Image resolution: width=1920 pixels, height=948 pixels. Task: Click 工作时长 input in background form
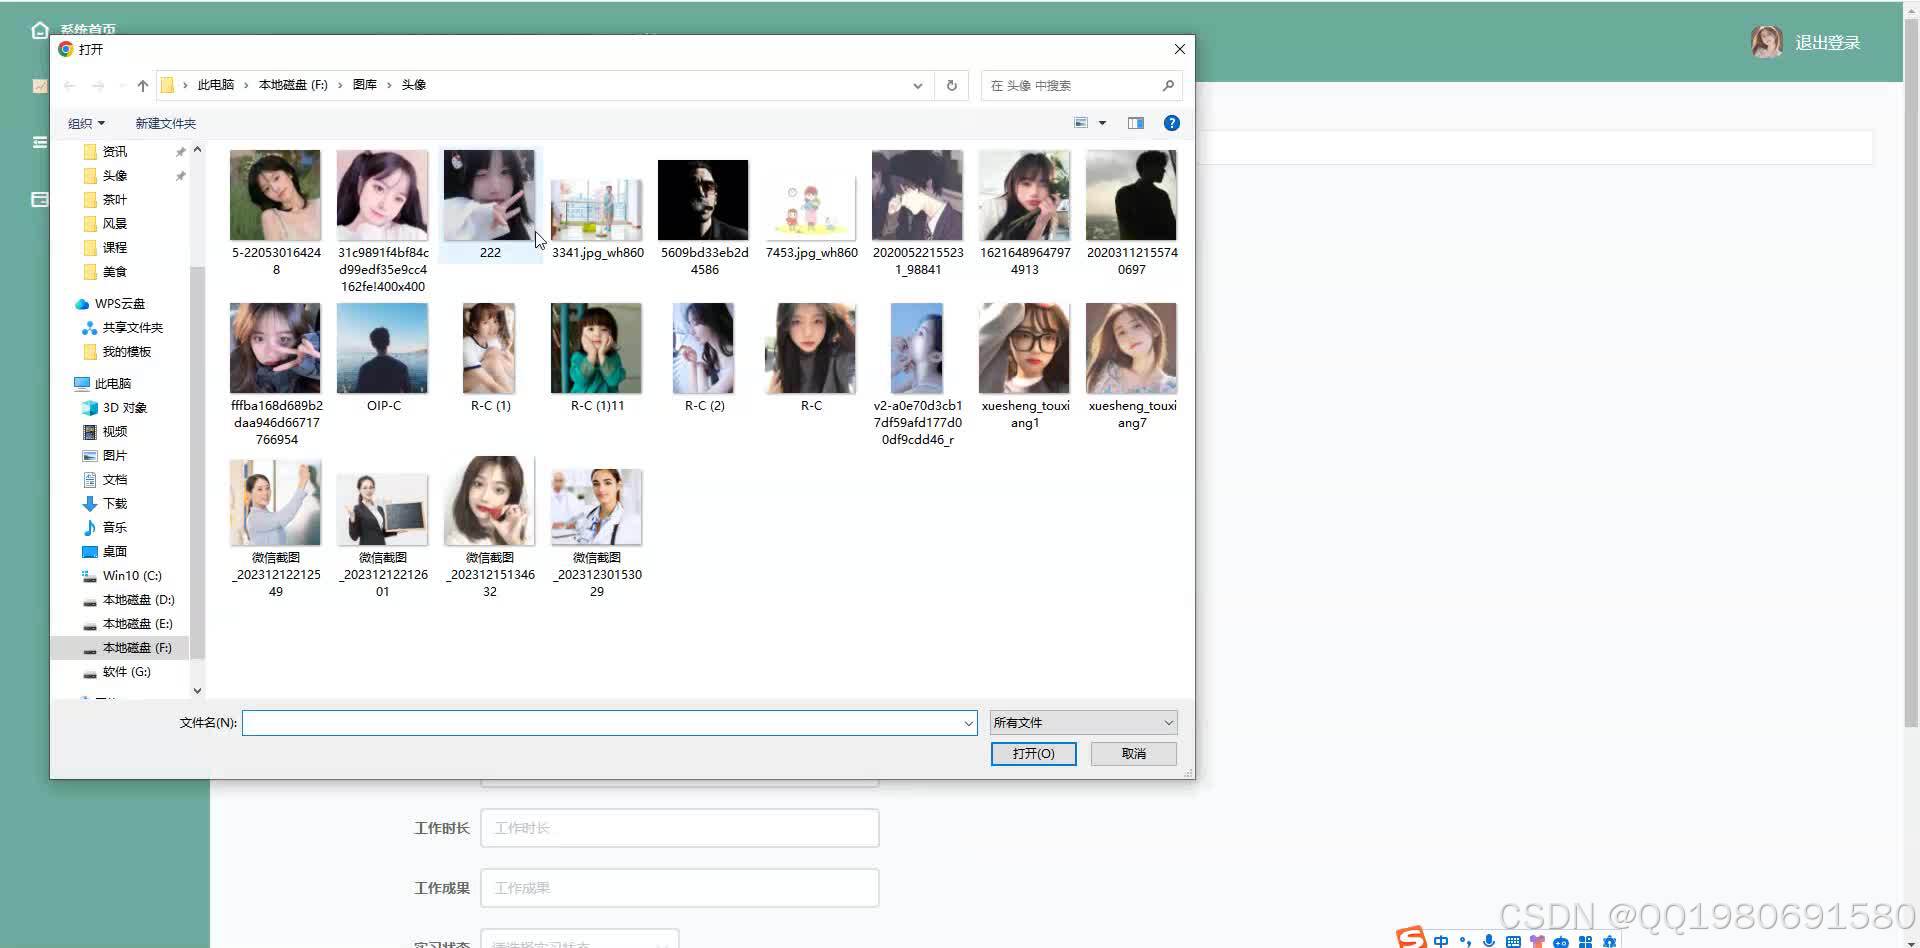pos(680,828)
